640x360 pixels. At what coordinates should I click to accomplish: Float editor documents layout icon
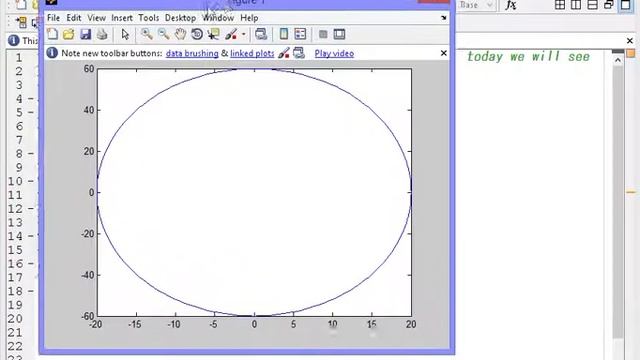(x=609, y=5)
